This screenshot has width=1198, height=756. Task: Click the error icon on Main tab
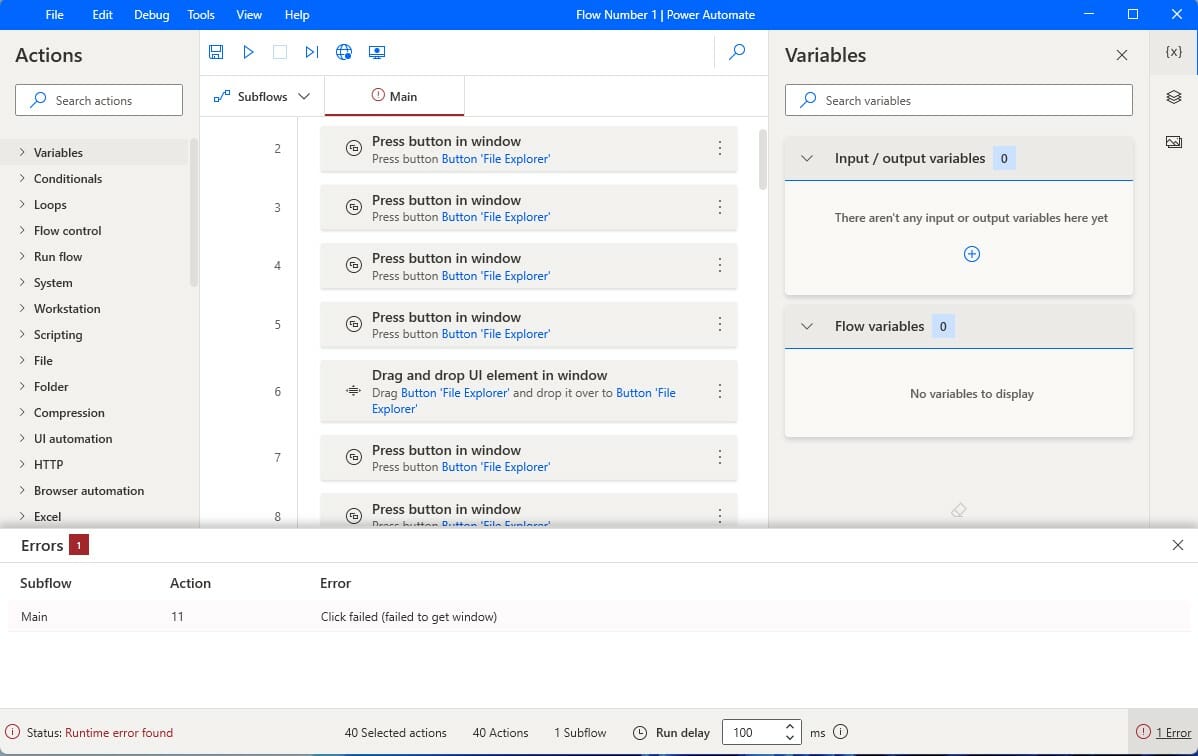click(x=378, y=96)
